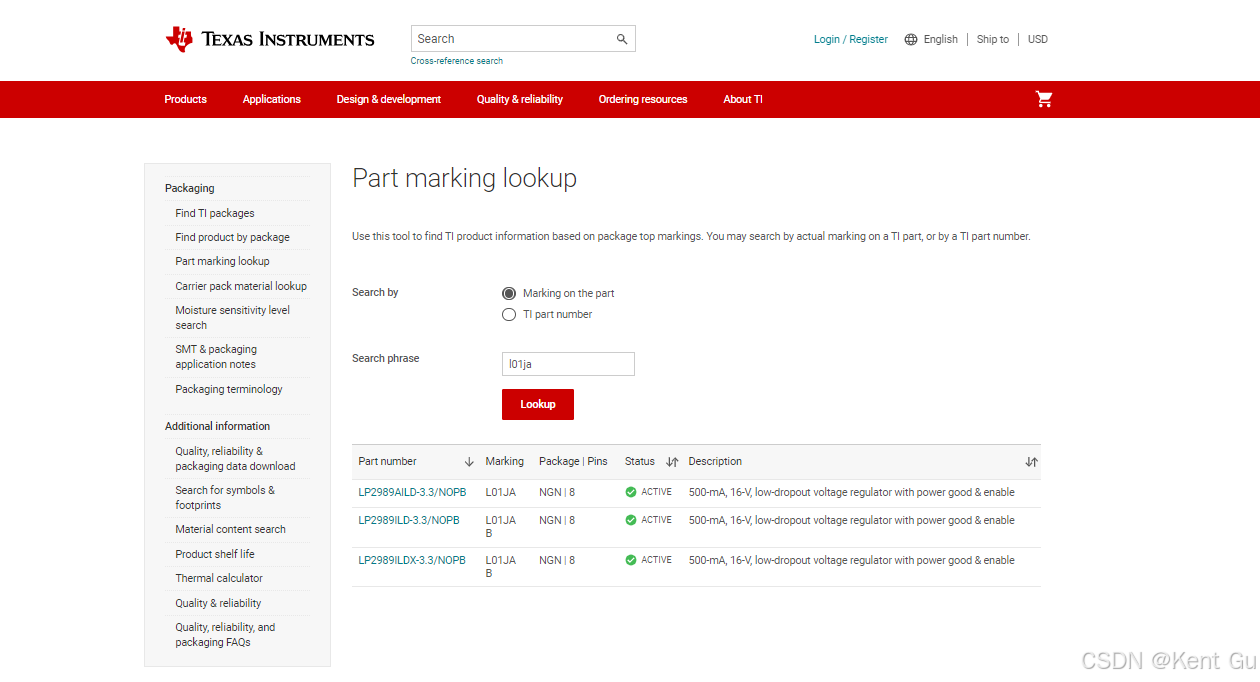
Task: Open LP2989ILD-3.3/NOPB part link
Action: point(409,520)
